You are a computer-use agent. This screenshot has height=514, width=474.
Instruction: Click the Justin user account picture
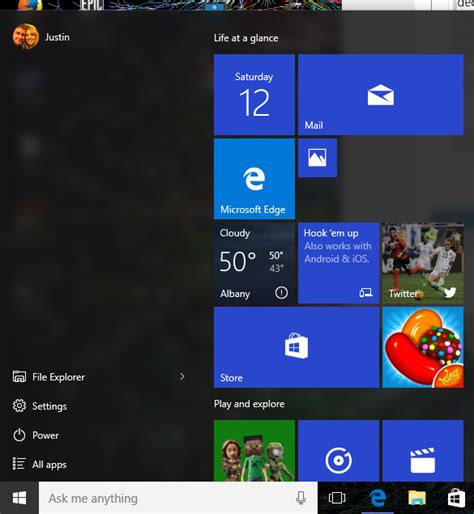pos(26,37)
